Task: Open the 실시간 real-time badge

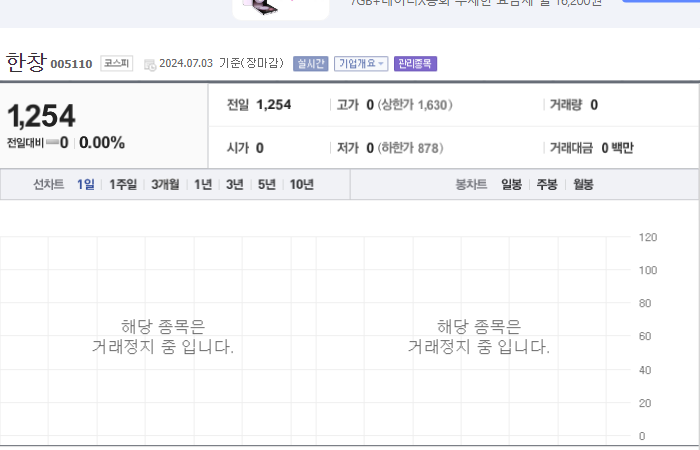Action: pyautogui.click(x=311, y=64)
